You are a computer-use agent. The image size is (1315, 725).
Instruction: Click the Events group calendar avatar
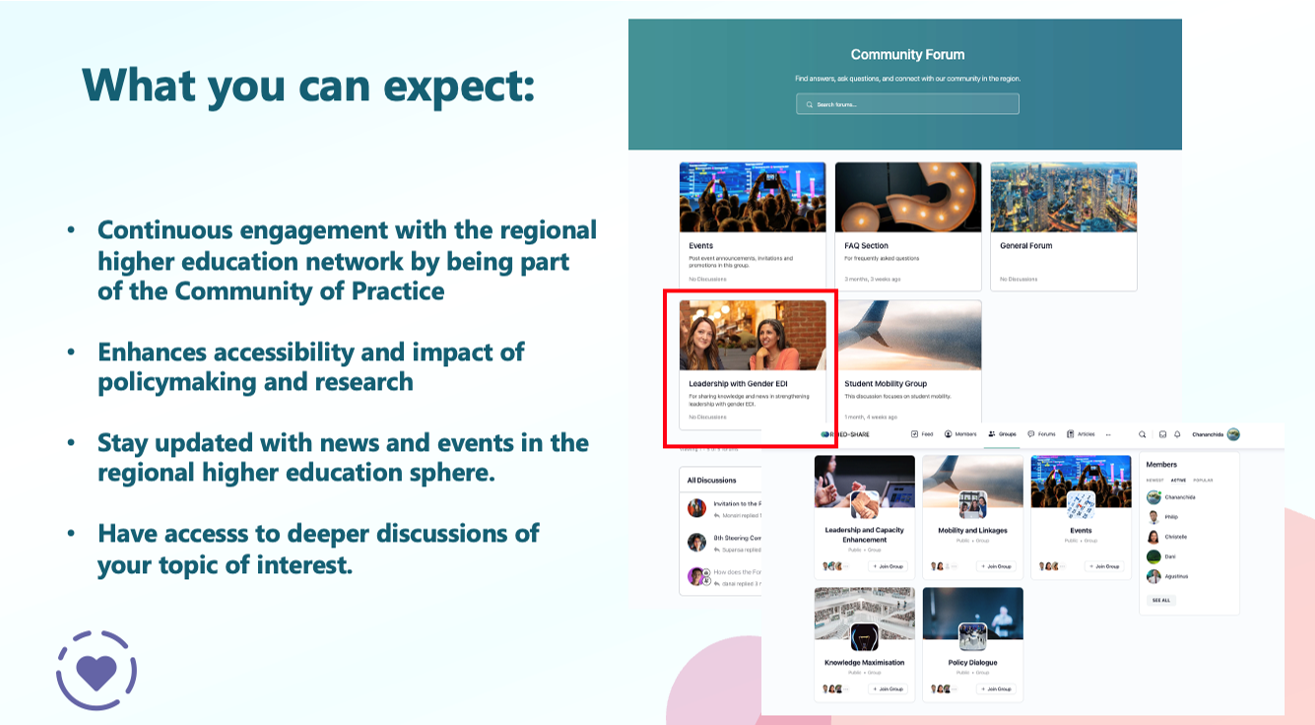tap(1080, 505)
